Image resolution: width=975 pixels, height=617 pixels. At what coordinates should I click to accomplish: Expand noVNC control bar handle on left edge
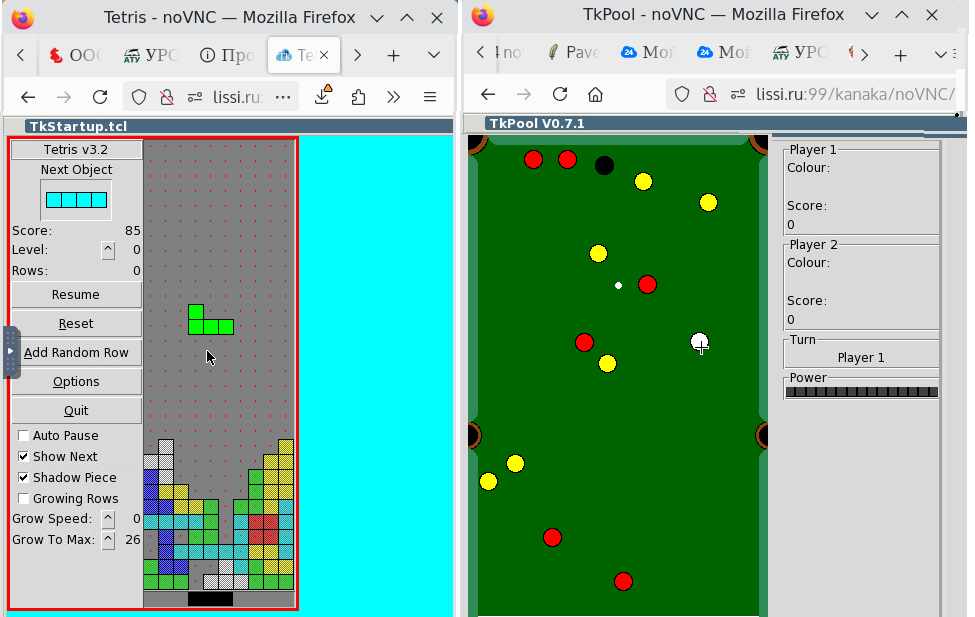coord(11,351)
